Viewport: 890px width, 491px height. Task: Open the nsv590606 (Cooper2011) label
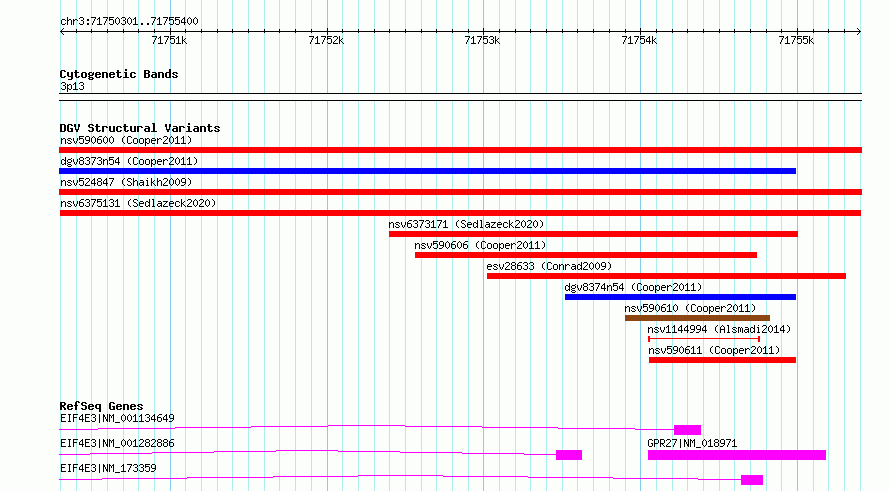coord(480,245)
